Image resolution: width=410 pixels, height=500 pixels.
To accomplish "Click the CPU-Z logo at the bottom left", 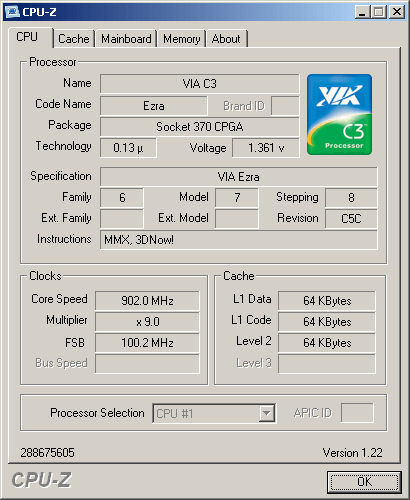I will [x=42, y=480].
